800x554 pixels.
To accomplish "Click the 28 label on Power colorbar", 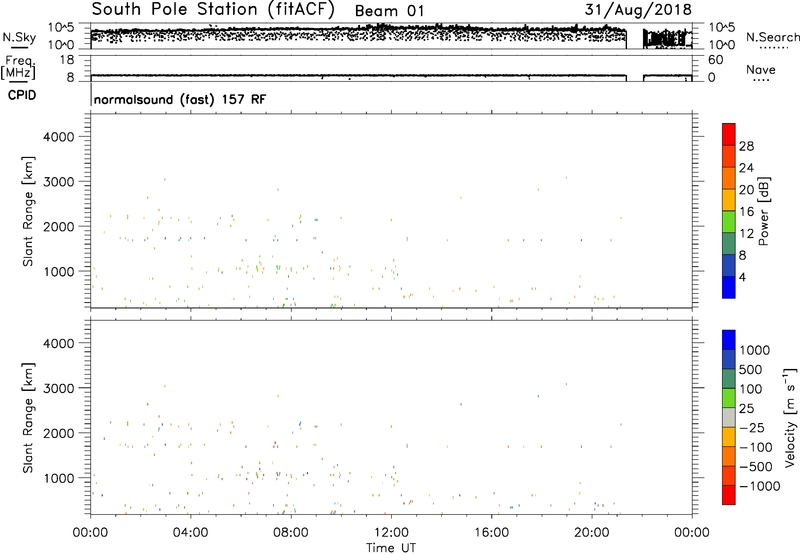I will point(746,146).
